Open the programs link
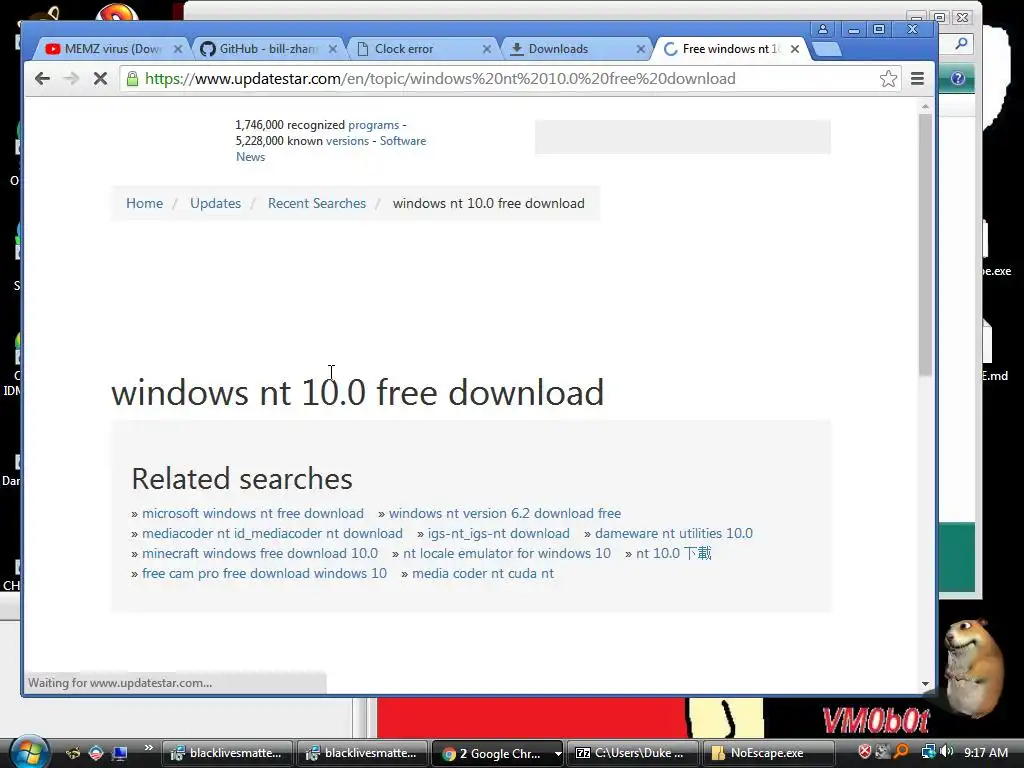Screen dimensions: 1024x768 point(373,125)
